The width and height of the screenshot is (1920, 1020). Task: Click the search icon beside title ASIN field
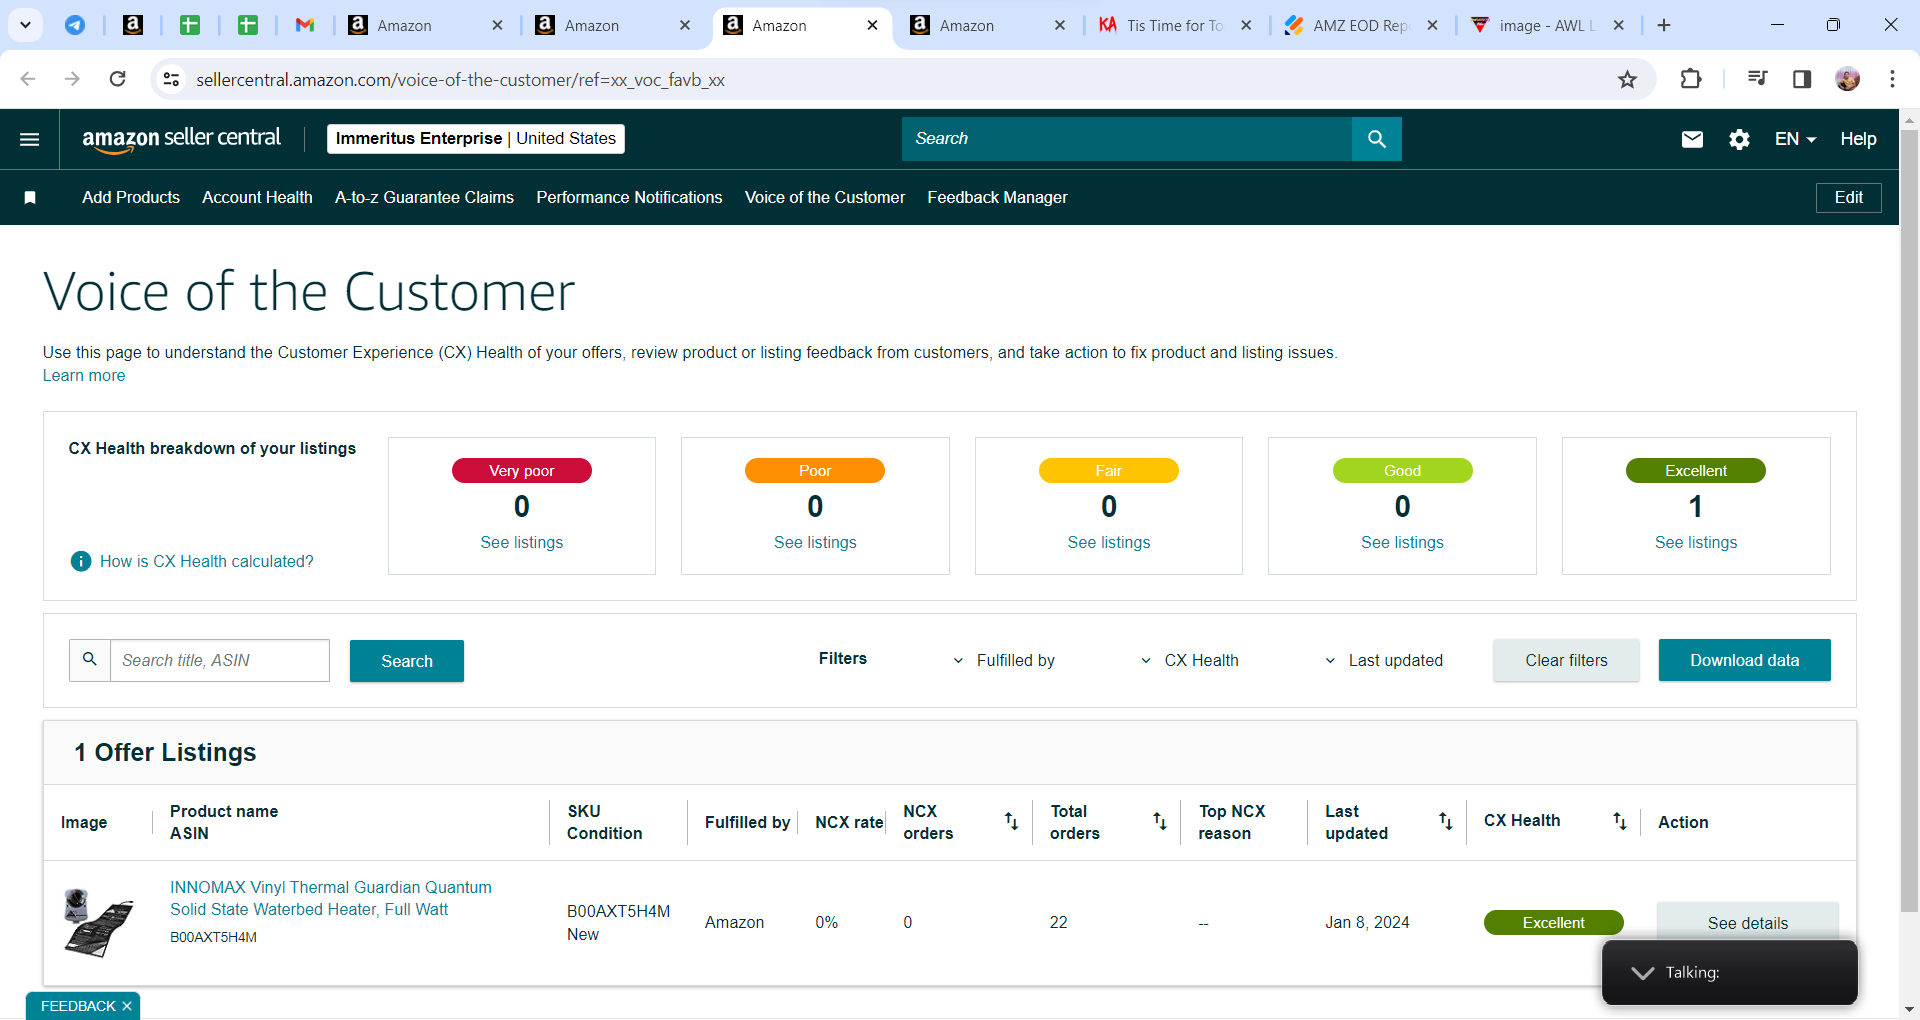(90, 660)
